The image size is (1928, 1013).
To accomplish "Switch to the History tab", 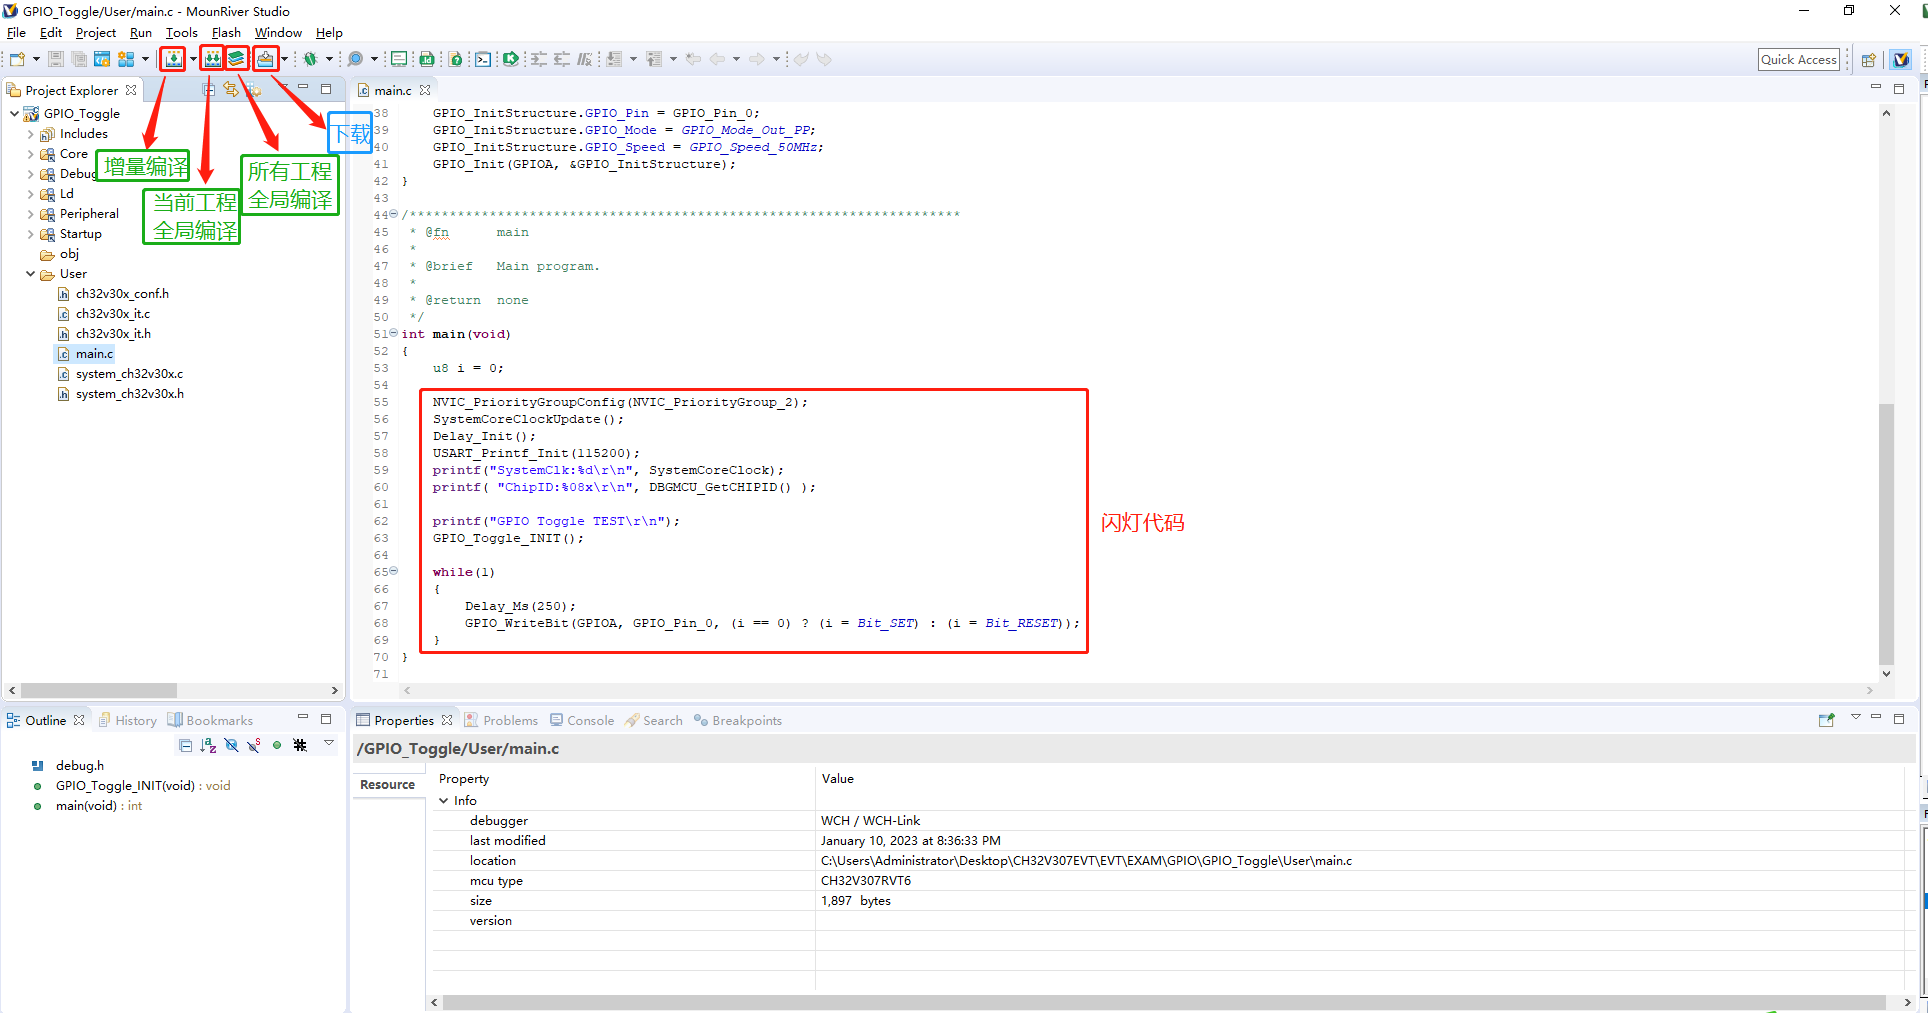I will [127, 720].
